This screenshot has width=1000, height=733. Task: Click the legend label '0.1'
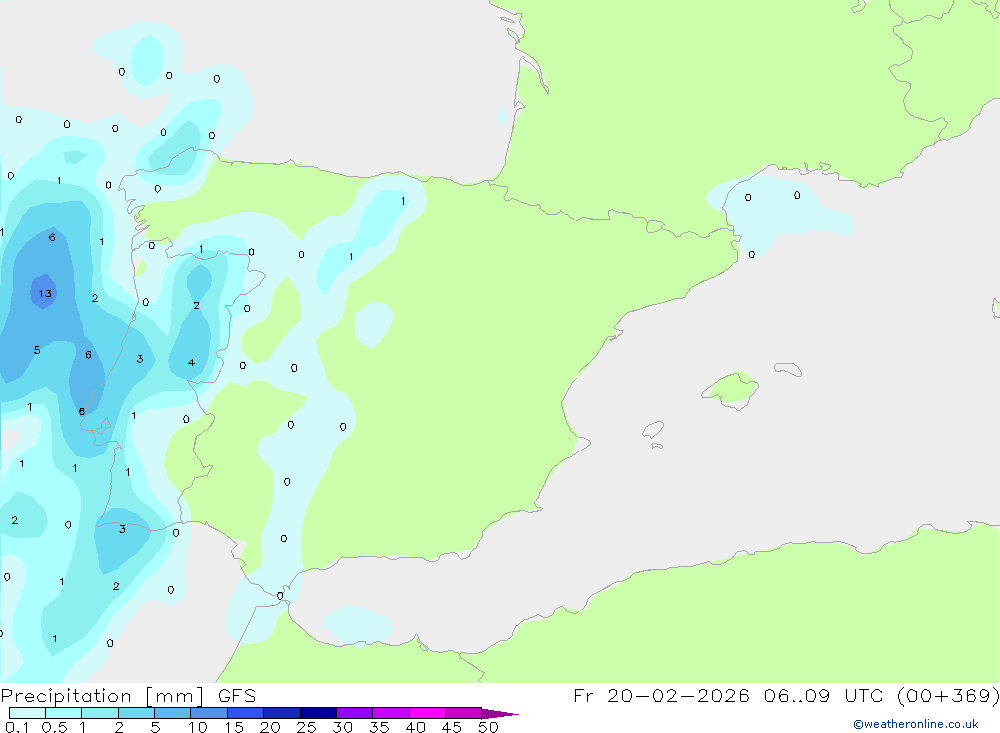coord(17,727)
